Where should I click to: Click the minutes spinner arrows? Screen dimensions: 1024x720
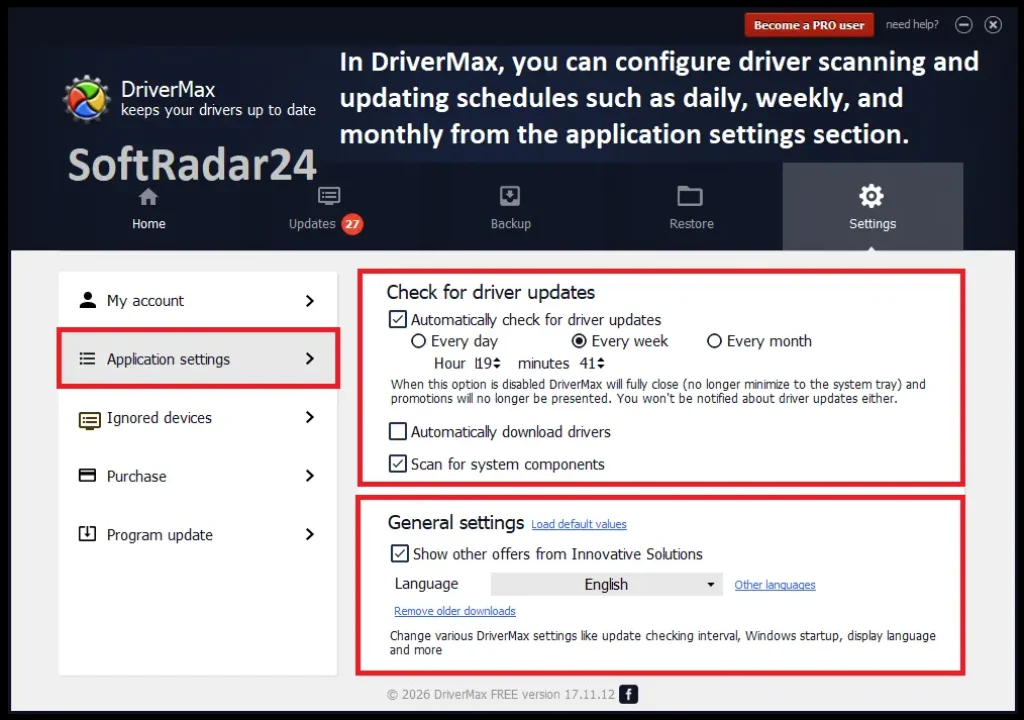pyautogui.click(x=601, y=363)
